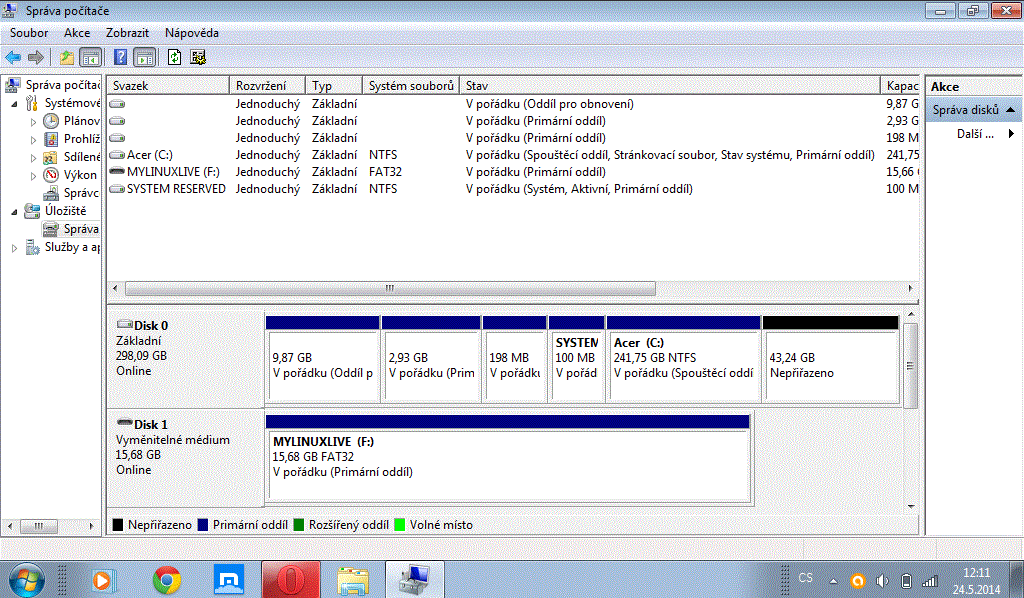The height and width of the screenshot is (598, 1024).
Task: Open Windows Explorer from the taskbar
Action: tap(353, 580)
